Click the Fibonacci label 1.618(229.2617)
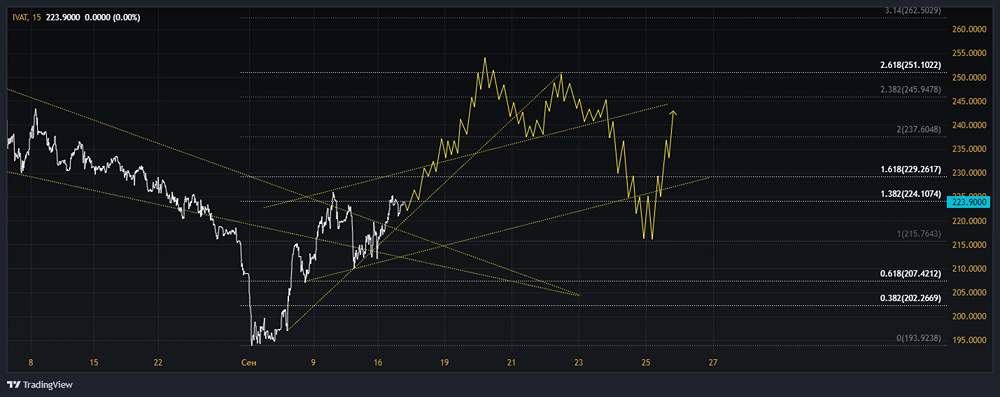 click(912, 169)
